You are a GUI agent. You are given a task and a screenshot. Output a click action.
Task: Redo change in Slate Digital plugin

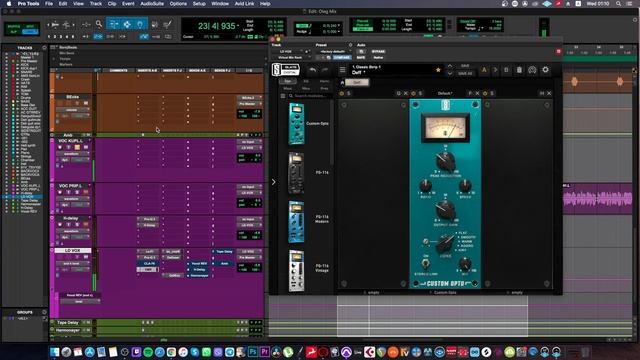coord(325,70)
